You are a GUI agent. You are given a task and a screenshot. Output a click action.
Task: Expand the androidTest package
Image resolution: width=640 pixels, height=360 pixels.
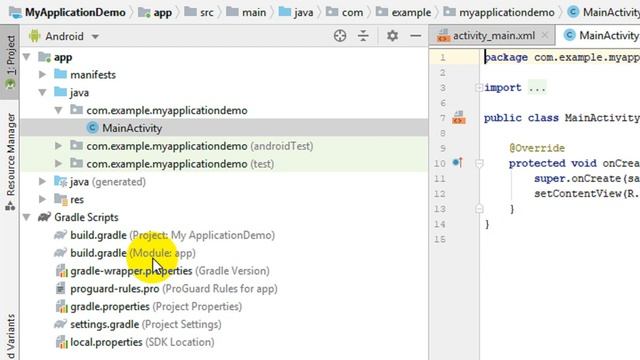coord(58,146)
